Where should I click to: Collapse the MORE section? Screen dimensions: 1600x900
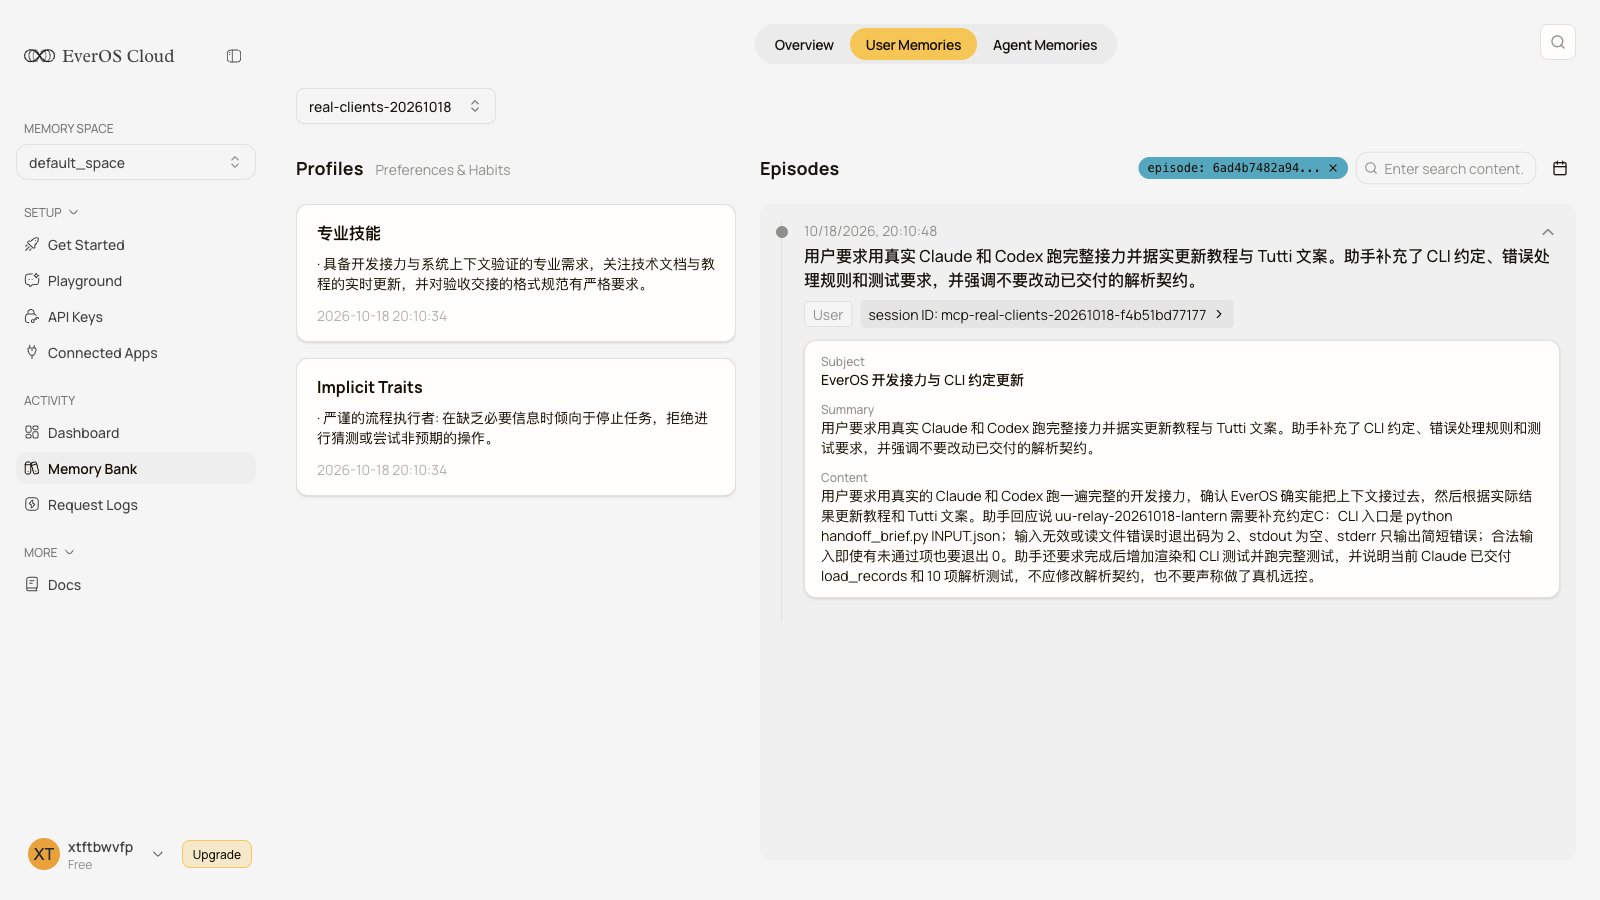(x=49, y=552)
